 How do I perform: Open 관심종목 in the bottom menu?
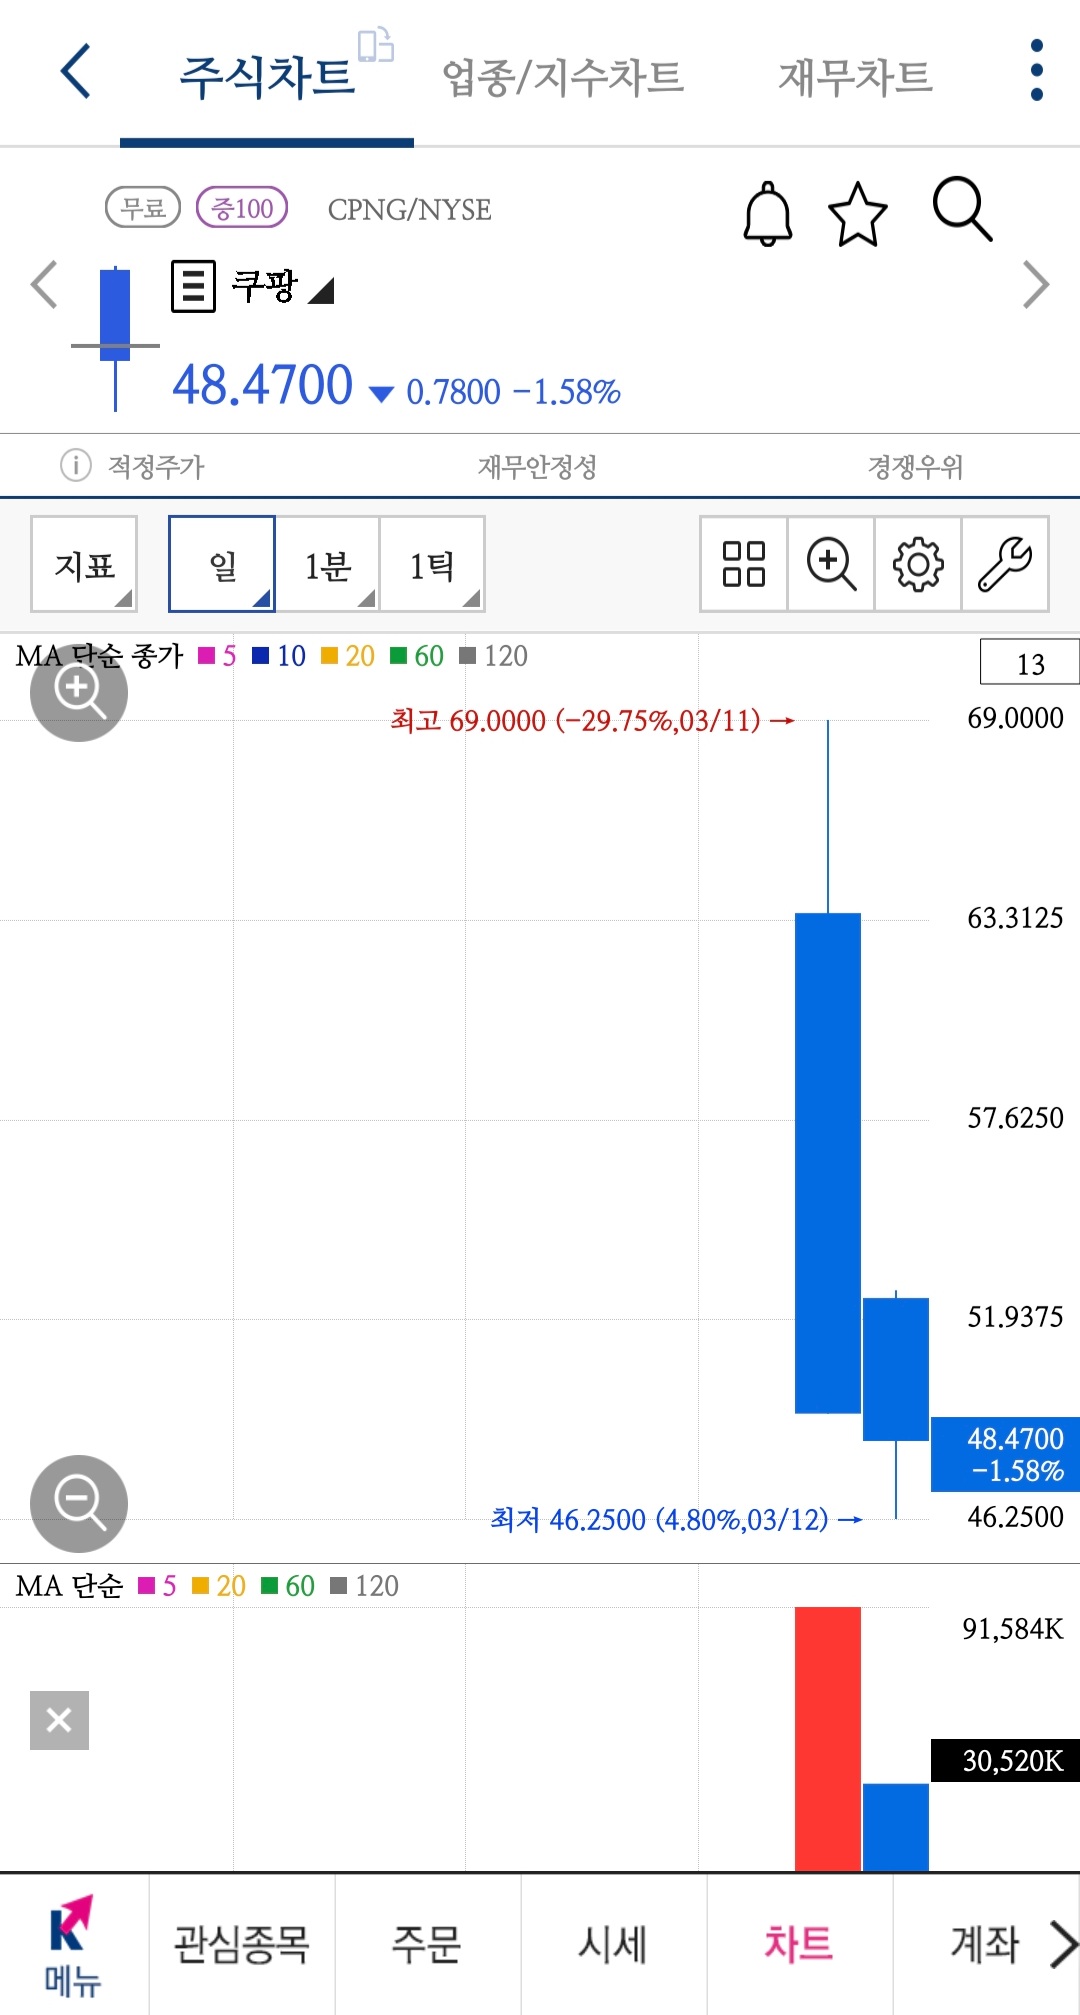242,1944
